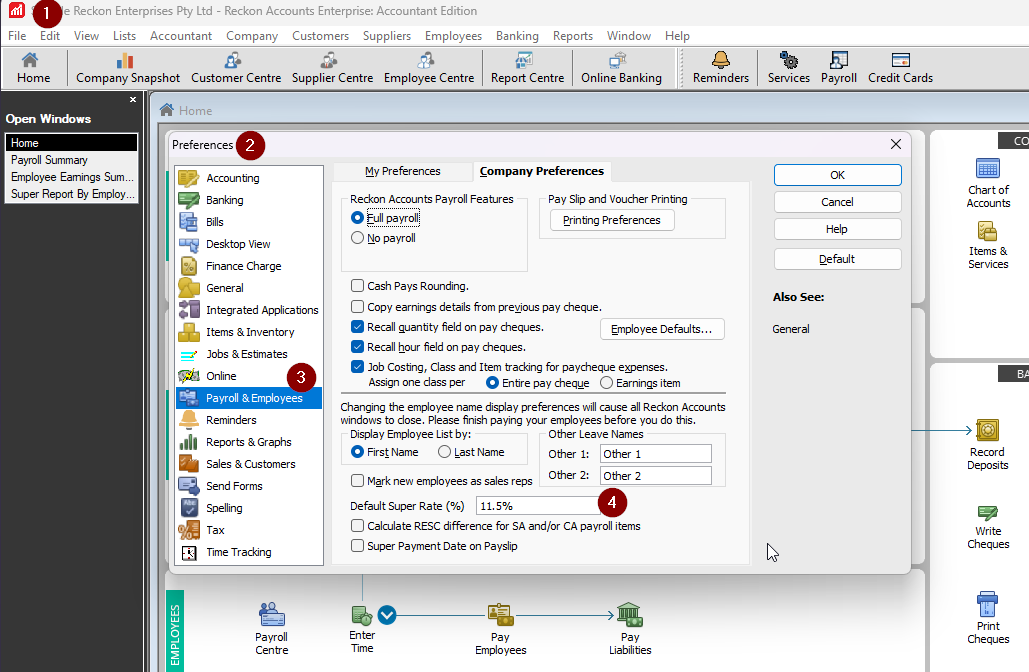Open Payroll Centre on the Home page
Image resolution: width=1029 pixels, height=672 pixels.
(x=271, y=629)
